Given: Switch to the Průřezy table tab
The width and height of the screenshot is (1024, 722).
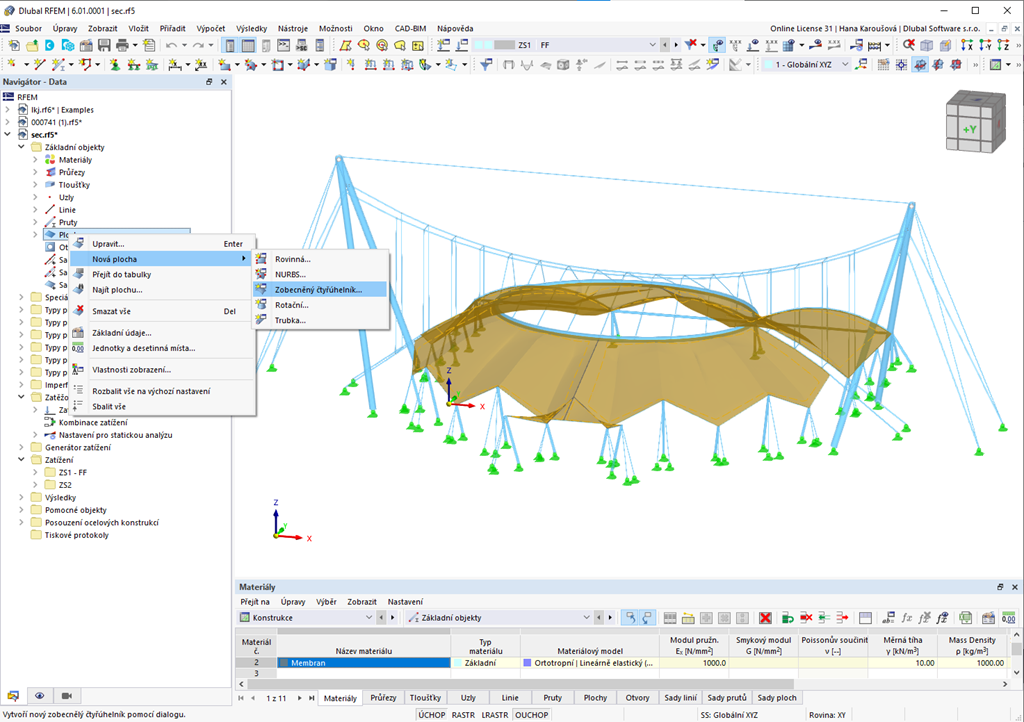Looking at the screenshot, I should [x=383, y=697].
